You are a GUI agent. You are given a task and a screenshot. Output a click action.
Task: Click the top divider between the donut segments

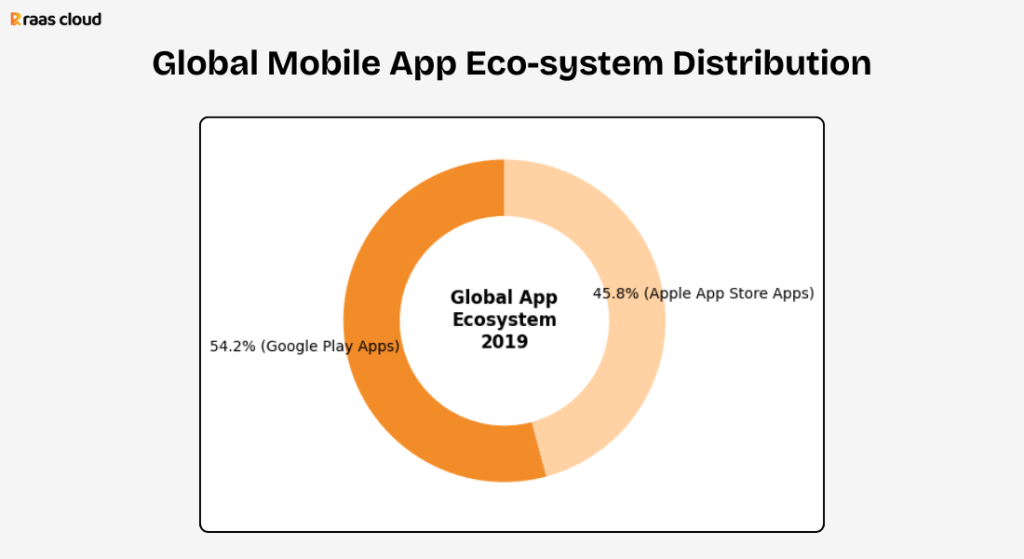point(504,187)
